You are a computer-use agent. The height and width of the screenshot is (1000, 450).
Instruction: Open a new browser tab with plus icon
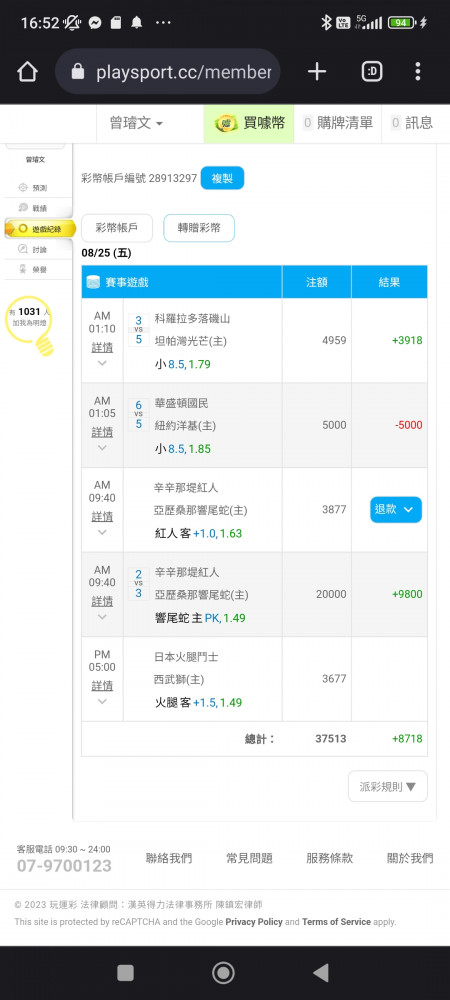tap(317, 72)
